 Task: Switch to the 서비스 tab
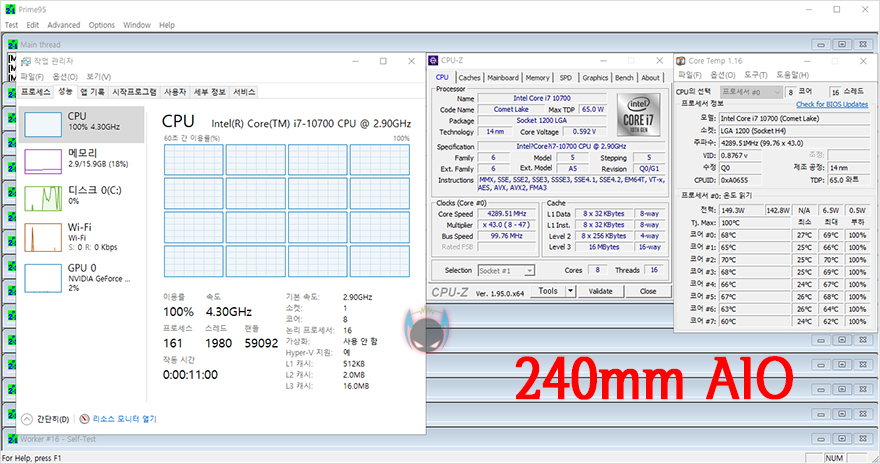[244, 92]
